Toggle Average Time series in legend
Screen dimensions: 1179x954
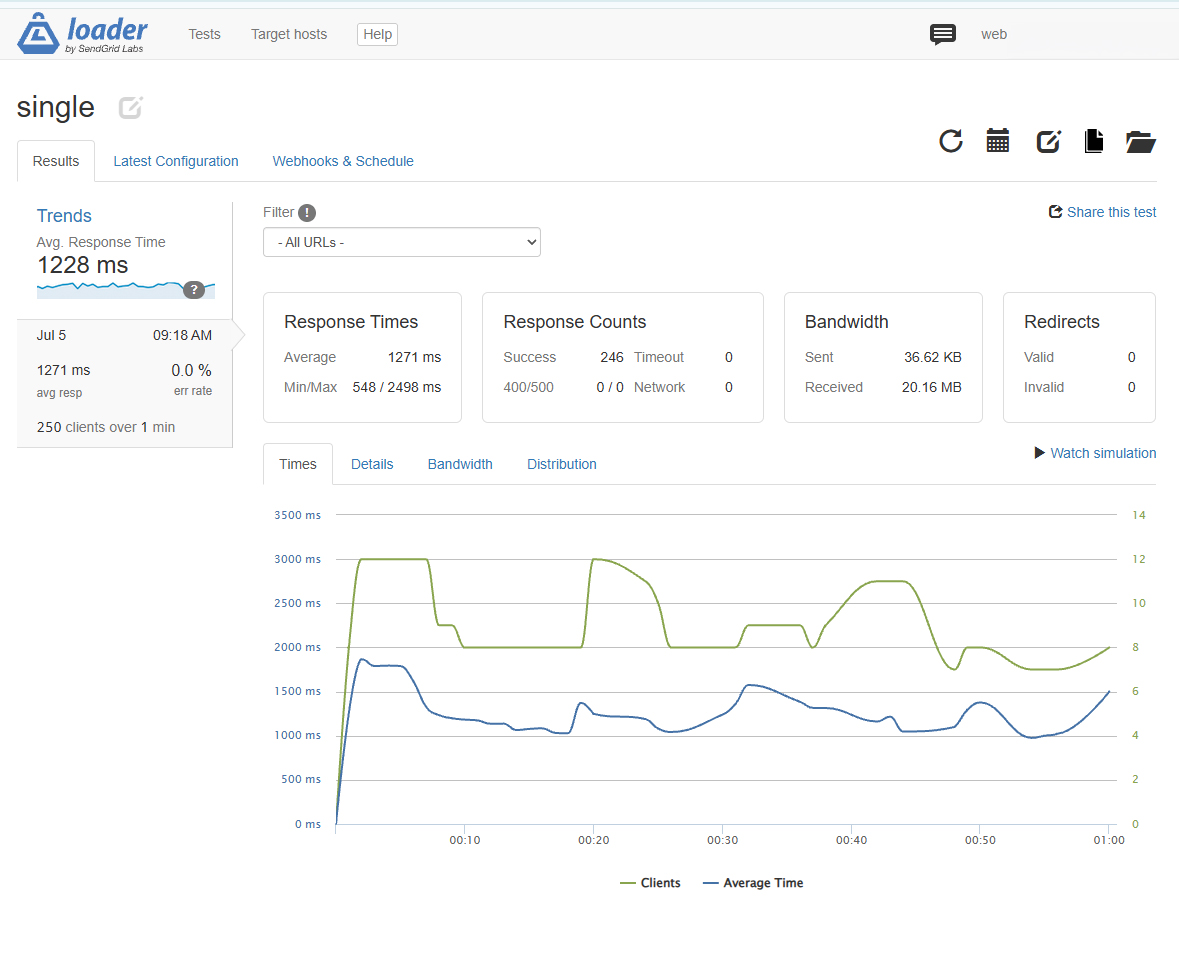tap(753, 883)
